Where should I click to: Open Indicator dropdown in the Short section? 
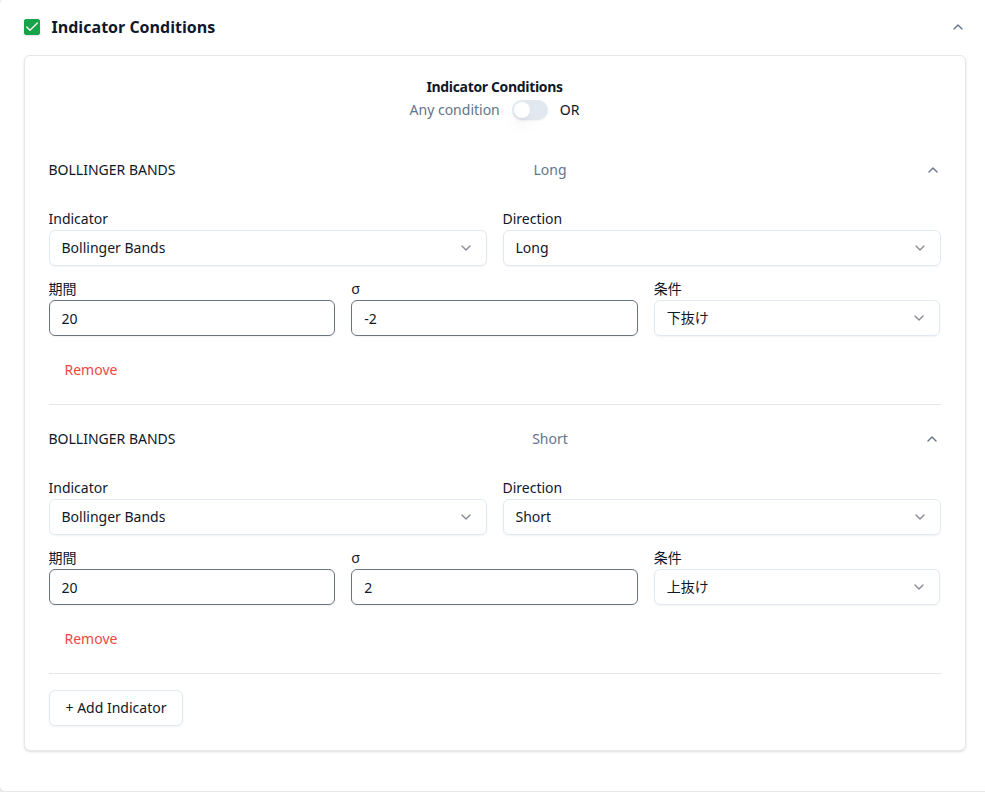click(267, 517)
